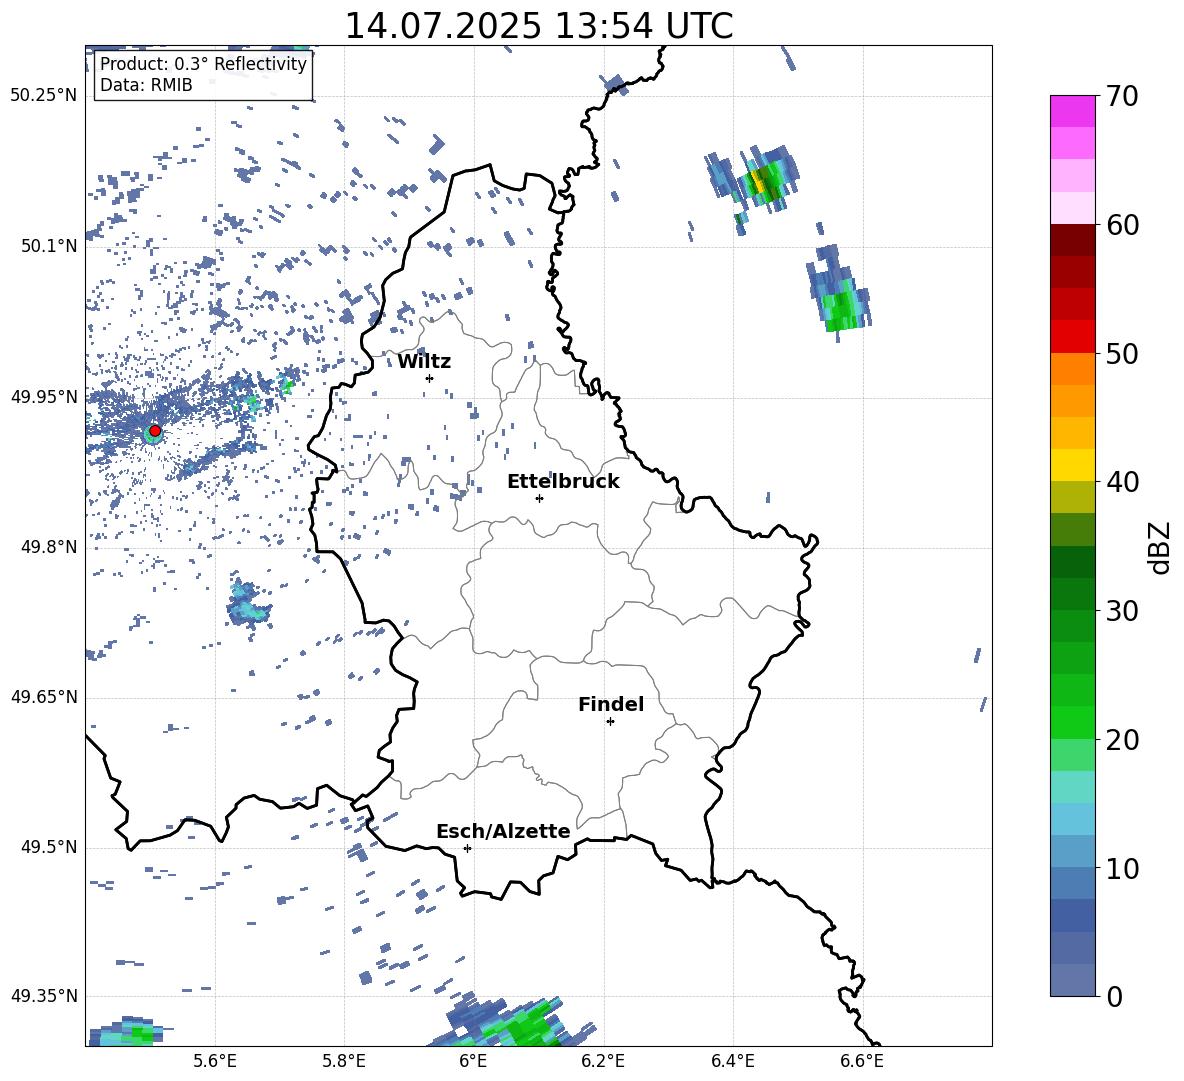The height and width of the screenshot is (1081, 1184).
Task: Click the 49.8°N latitude label
Action: tap(48, 547)
